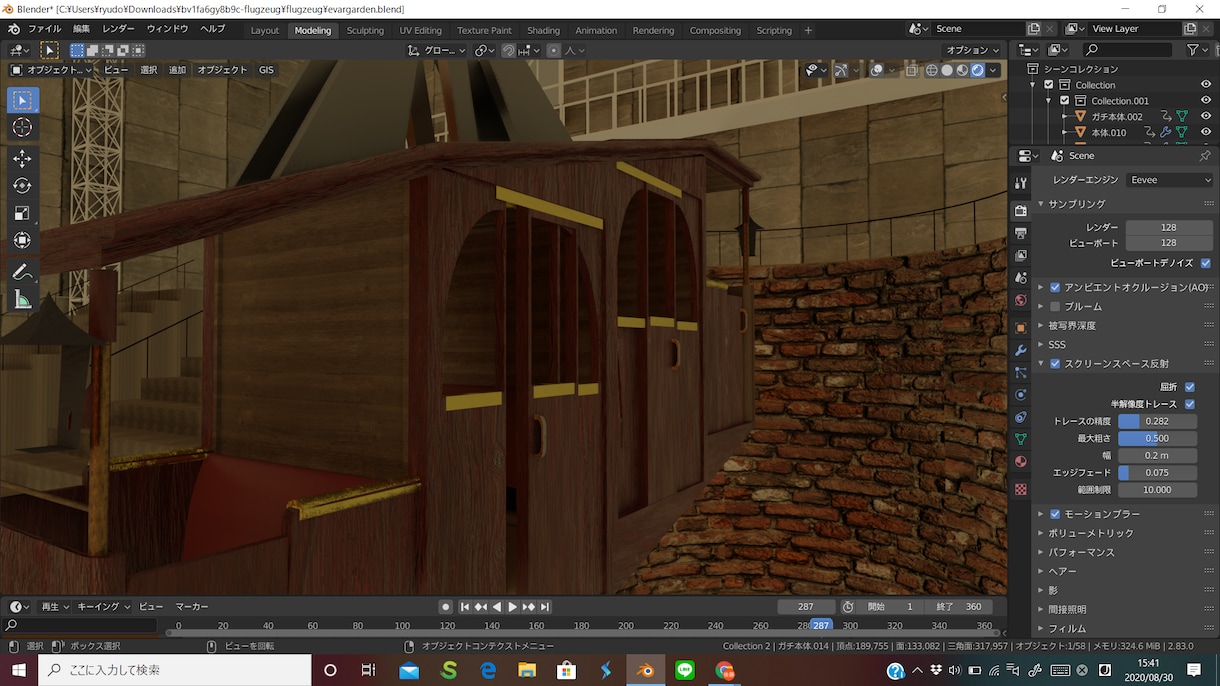
Task: Switch to the UV Editing workspace tab
Action: (x=420, y=30)
